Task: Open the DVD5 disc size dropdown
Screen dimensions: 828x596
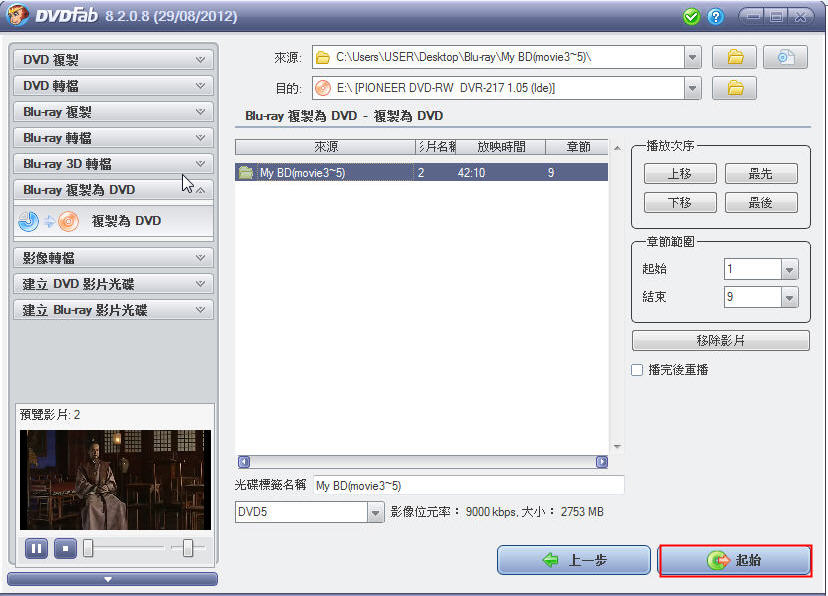Action: click(375, 512)
